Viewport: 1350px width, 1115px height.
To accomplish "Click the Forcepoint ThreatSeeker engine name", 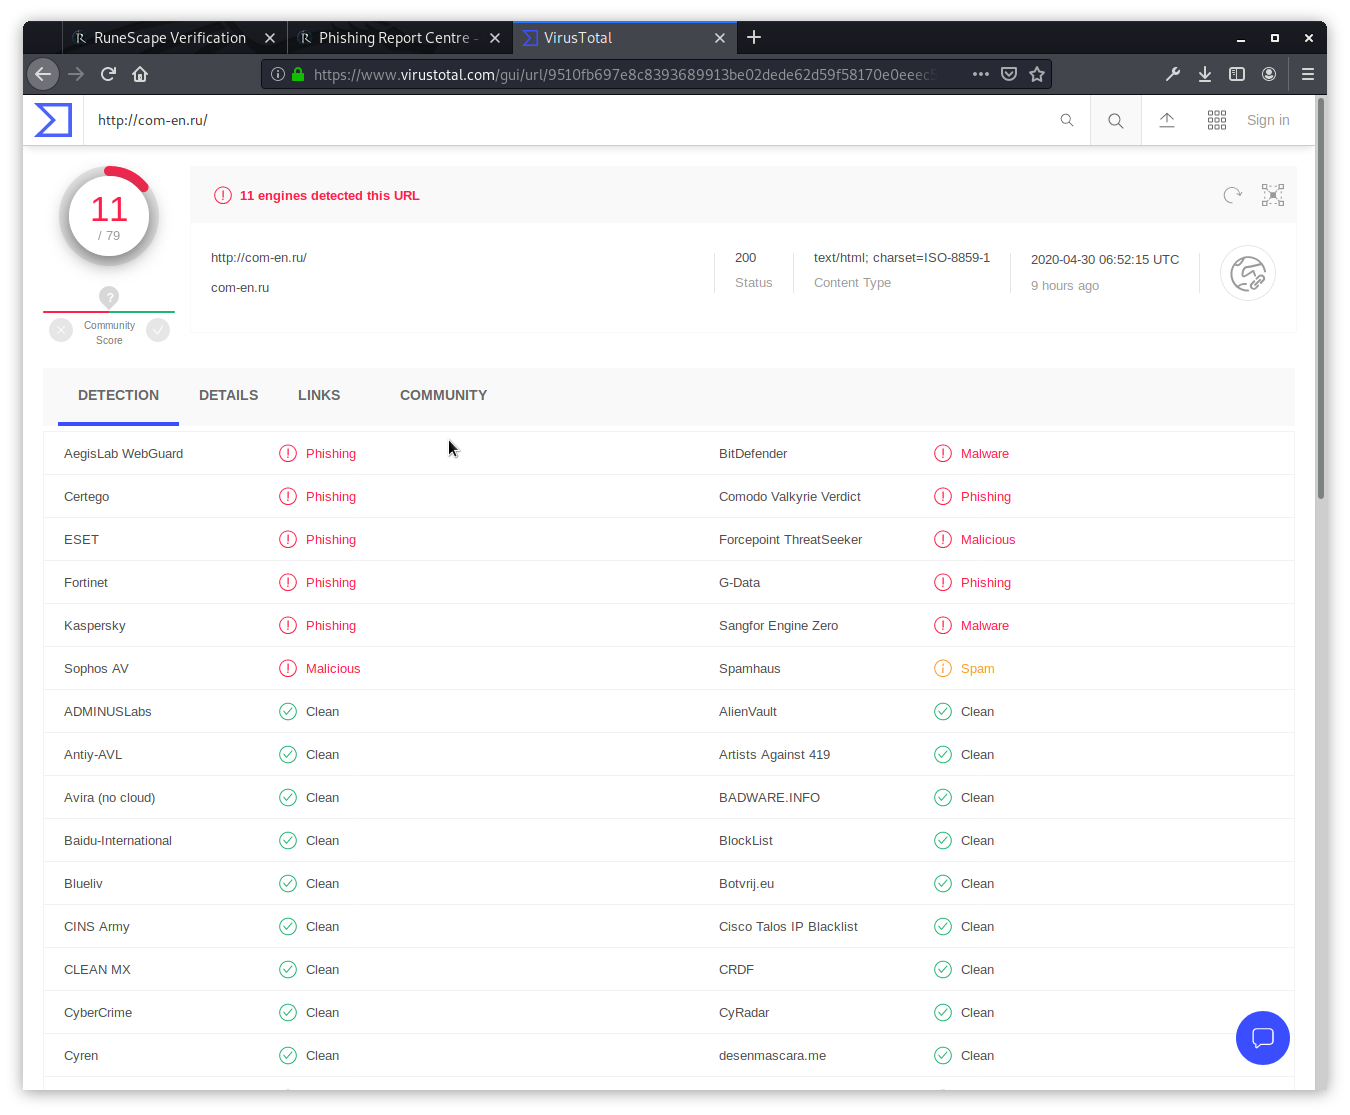I will [x=790, y=540].
